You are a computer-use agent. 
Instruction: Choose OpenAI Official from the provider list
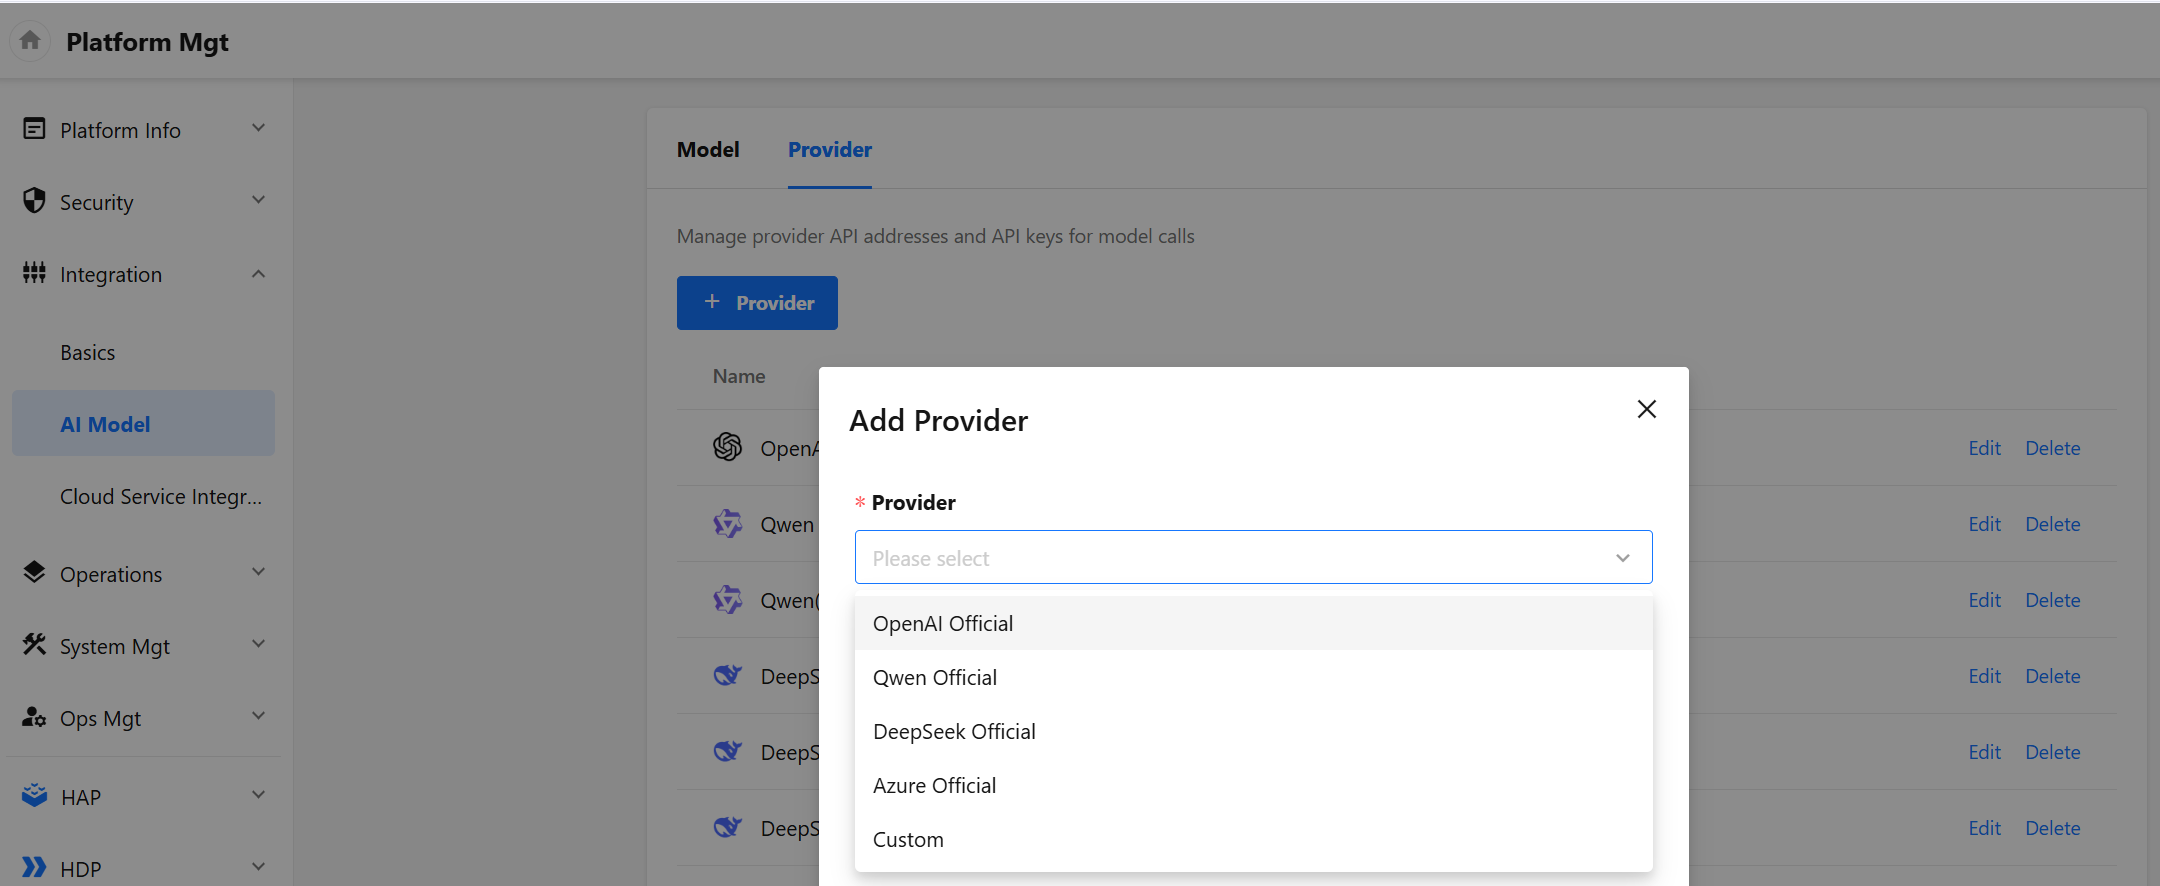1253,623
